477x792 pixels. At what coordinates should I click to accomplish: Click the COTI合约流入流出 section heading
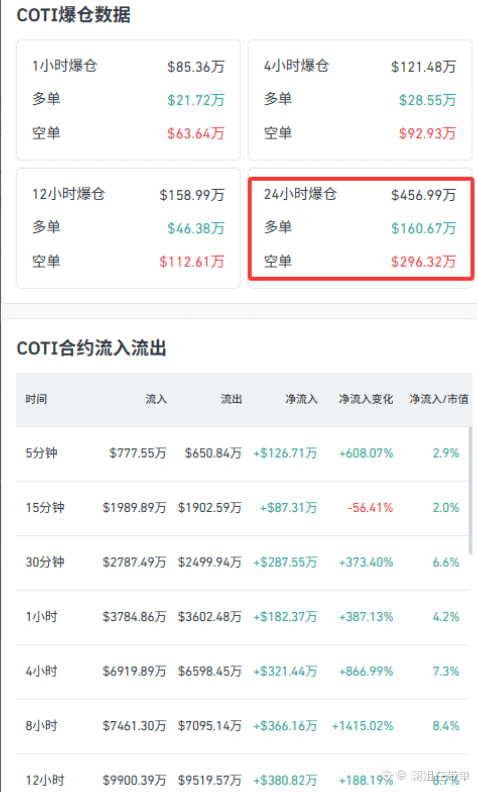point(91,348)
